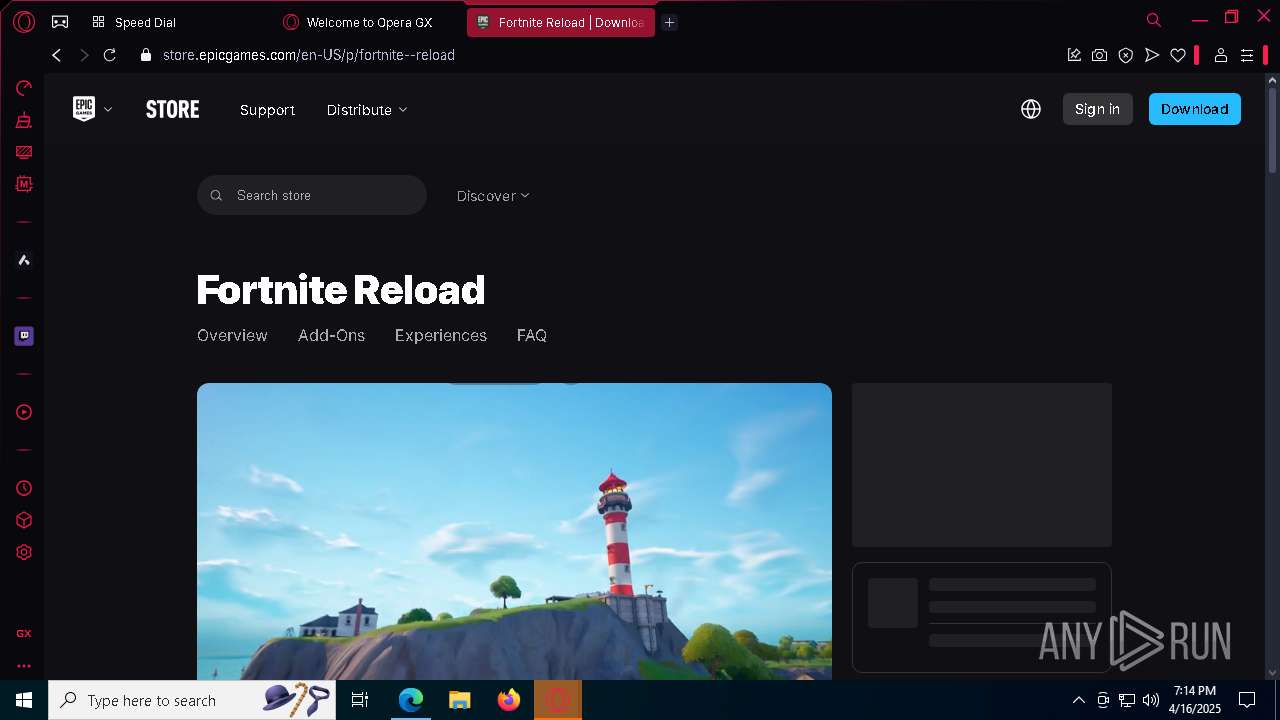The image size is (1280, 720).
Task: Open the Windows Start menu
Action: (24, 700)
